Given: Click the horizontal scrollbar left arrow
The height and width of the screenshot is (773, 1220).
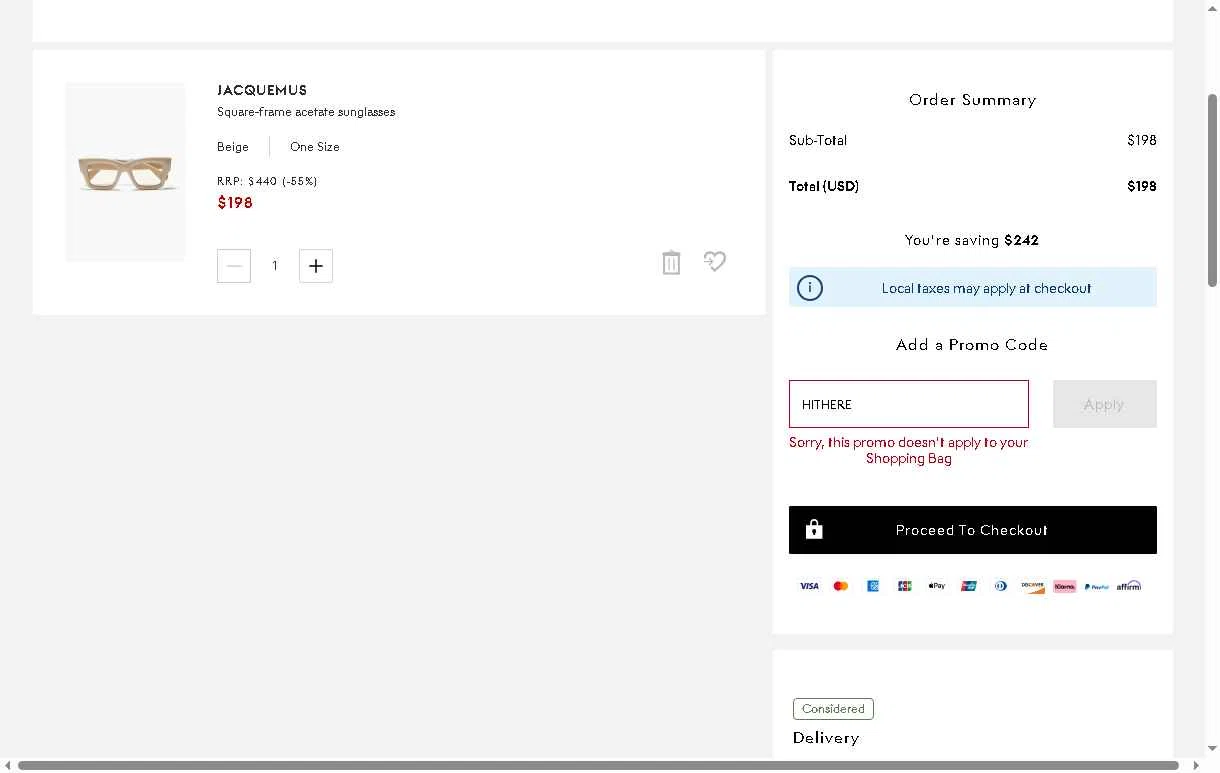Looking at the screenshot, I should pos(8,766).
